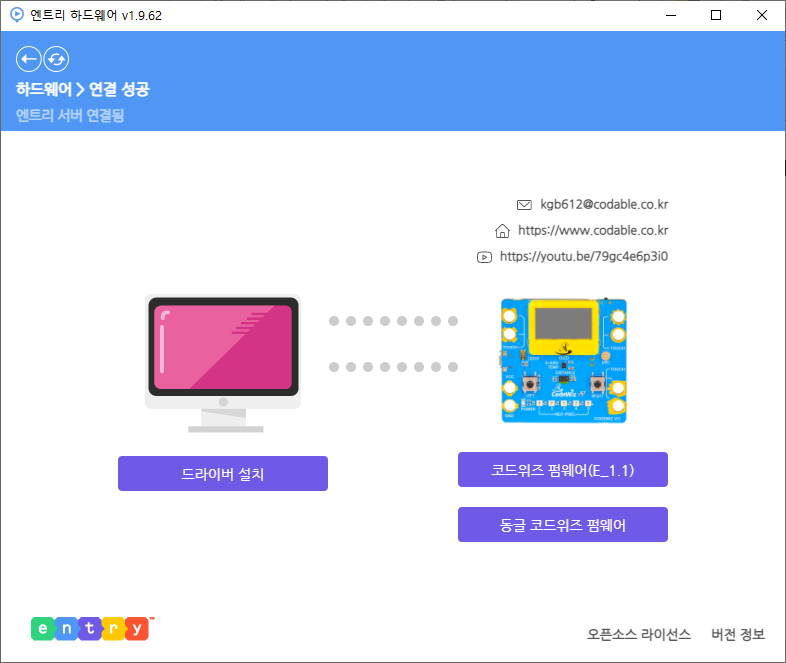
Task: Click the back arrow icon
Action: pos(29,59)
